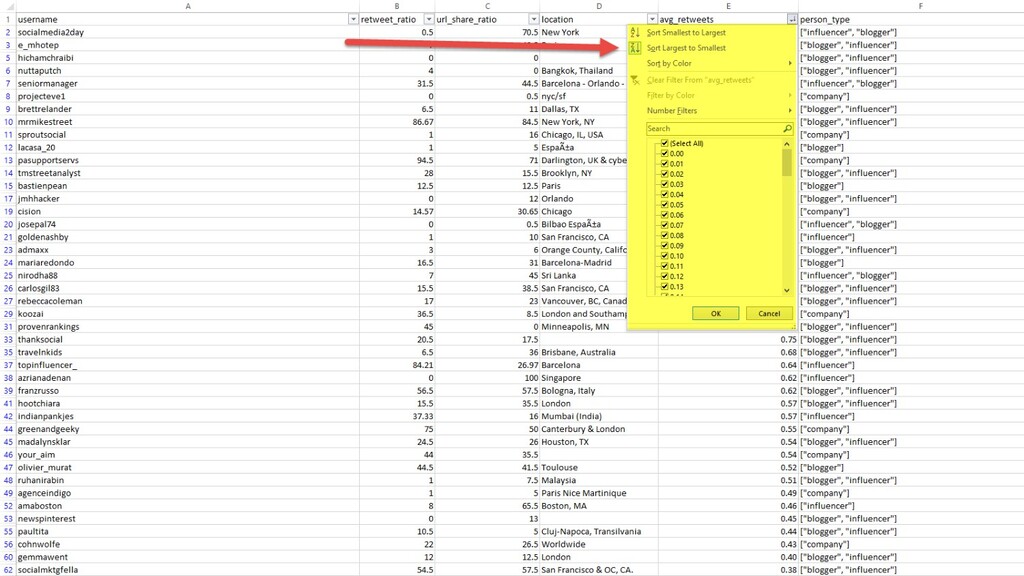The image size is (1024, 576).
Task: Click Clear Filter From "avg_retweets" entry
Action: coord(699,80)
